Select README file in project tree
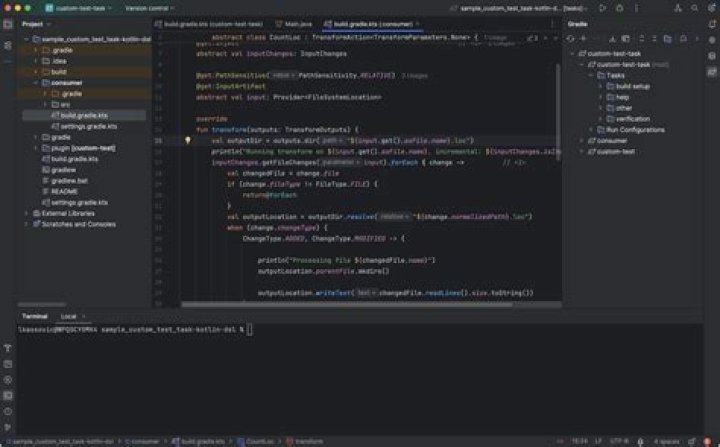This screenshot has width=720, height=447. (64, 192)
